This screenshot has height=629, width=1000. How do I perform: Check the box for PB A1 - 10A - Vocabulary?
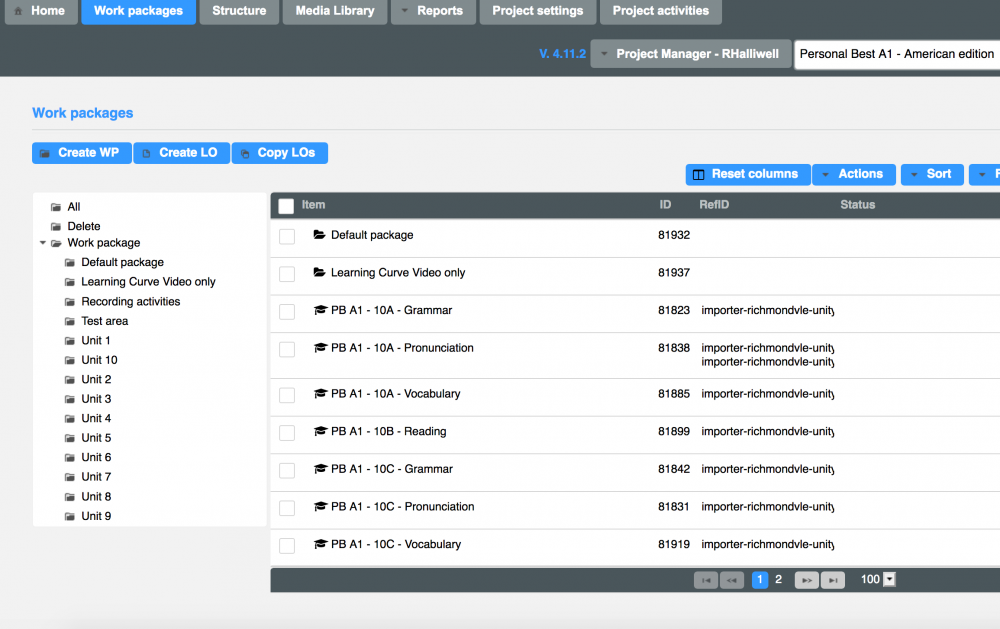tap(287, 395)
